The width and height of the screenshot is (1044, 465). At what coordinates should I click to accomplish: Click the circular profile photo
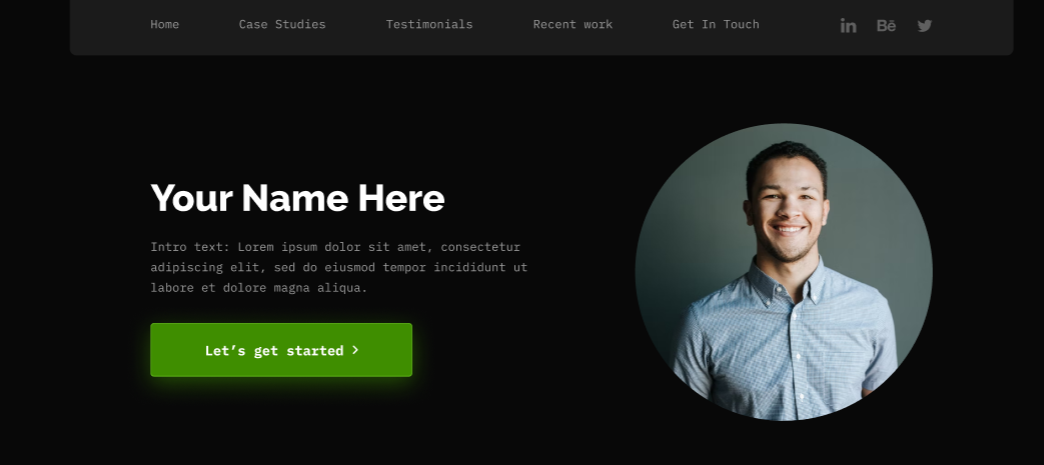784,272
